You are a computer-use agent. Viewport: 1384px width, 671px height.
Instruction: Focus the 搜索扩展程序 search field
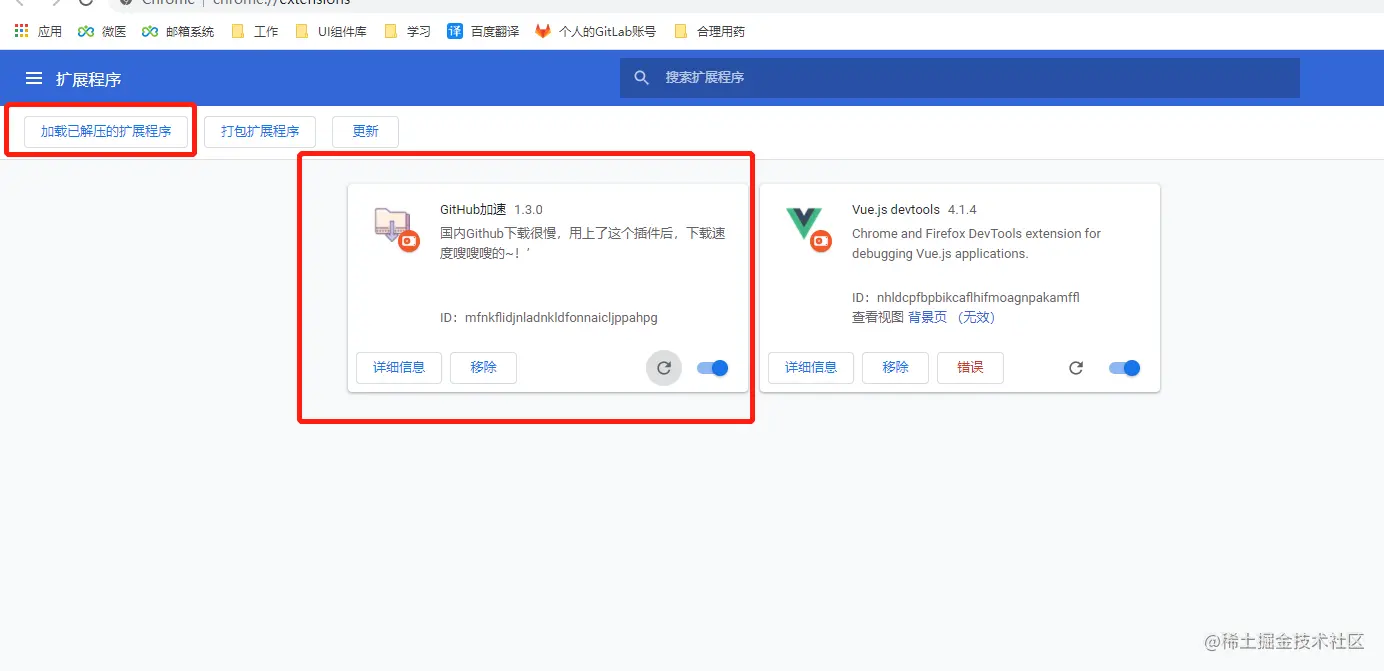pos(960,78)
